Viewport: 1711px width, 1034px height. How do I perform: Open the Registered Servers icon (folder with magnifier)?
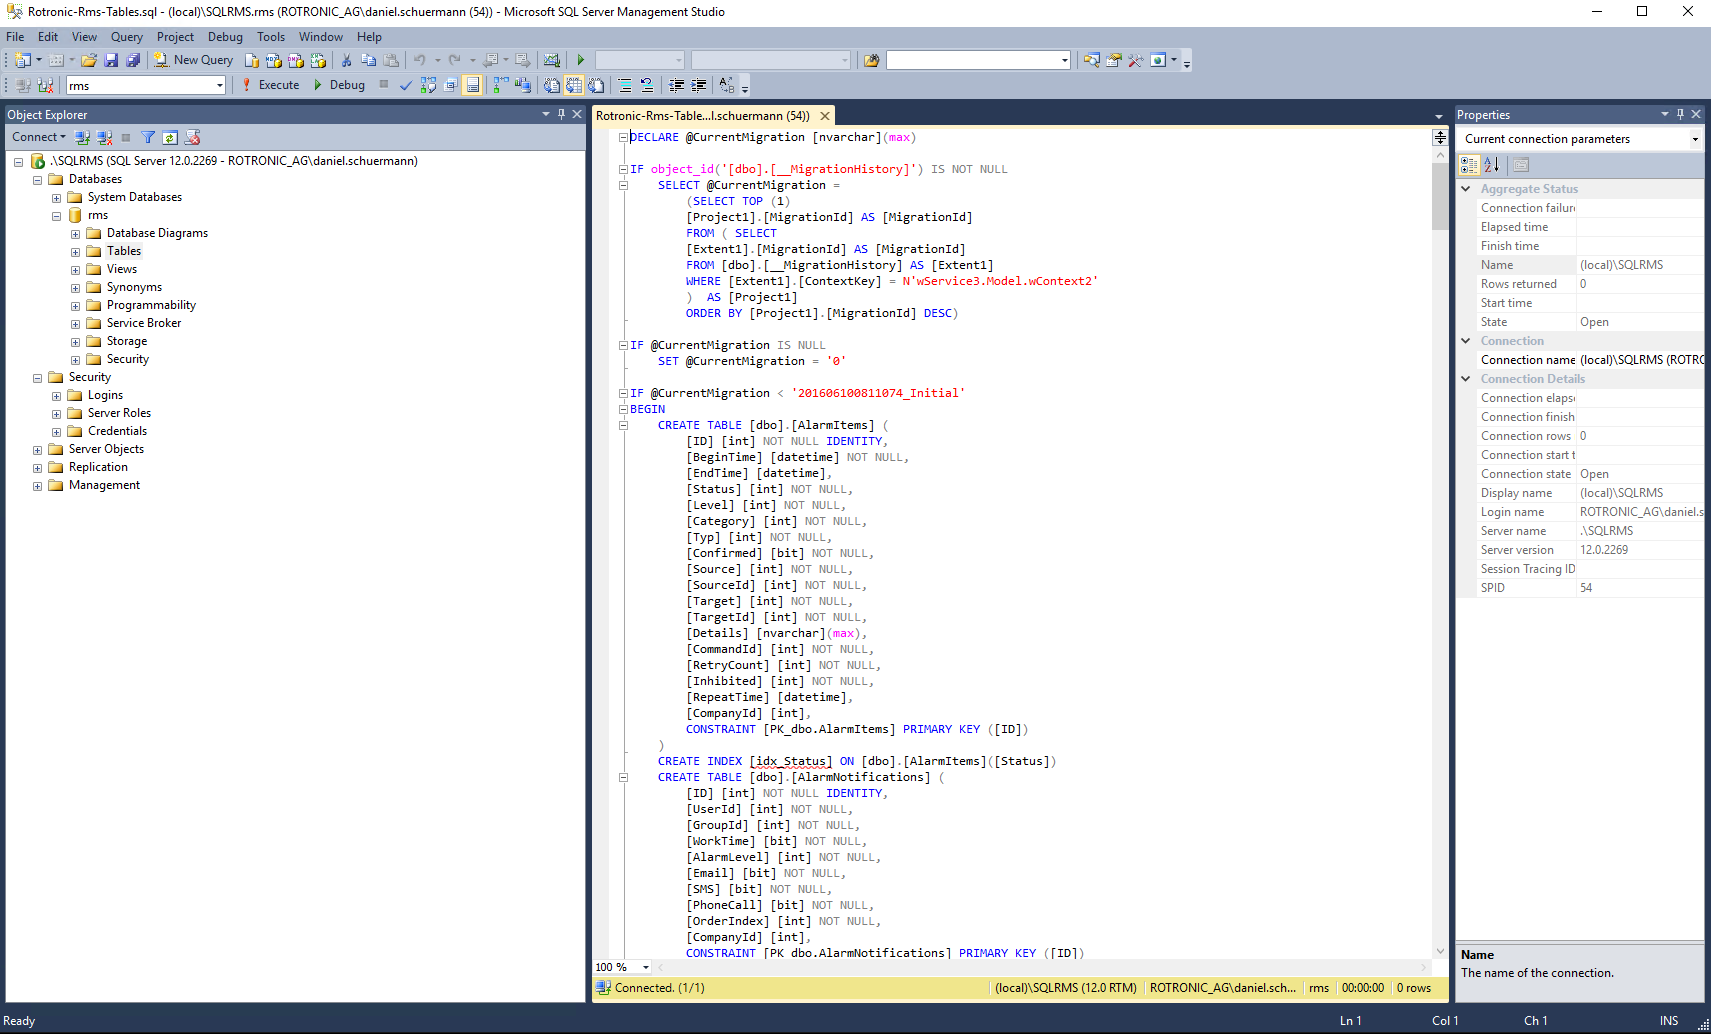coord(1092,60)
